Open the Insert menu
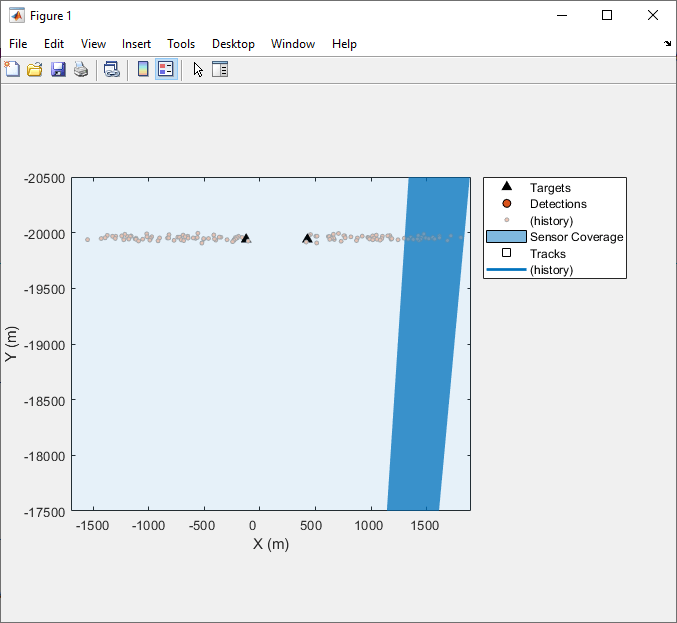This screenshot has width=677, height=623. tap(136, 44)
